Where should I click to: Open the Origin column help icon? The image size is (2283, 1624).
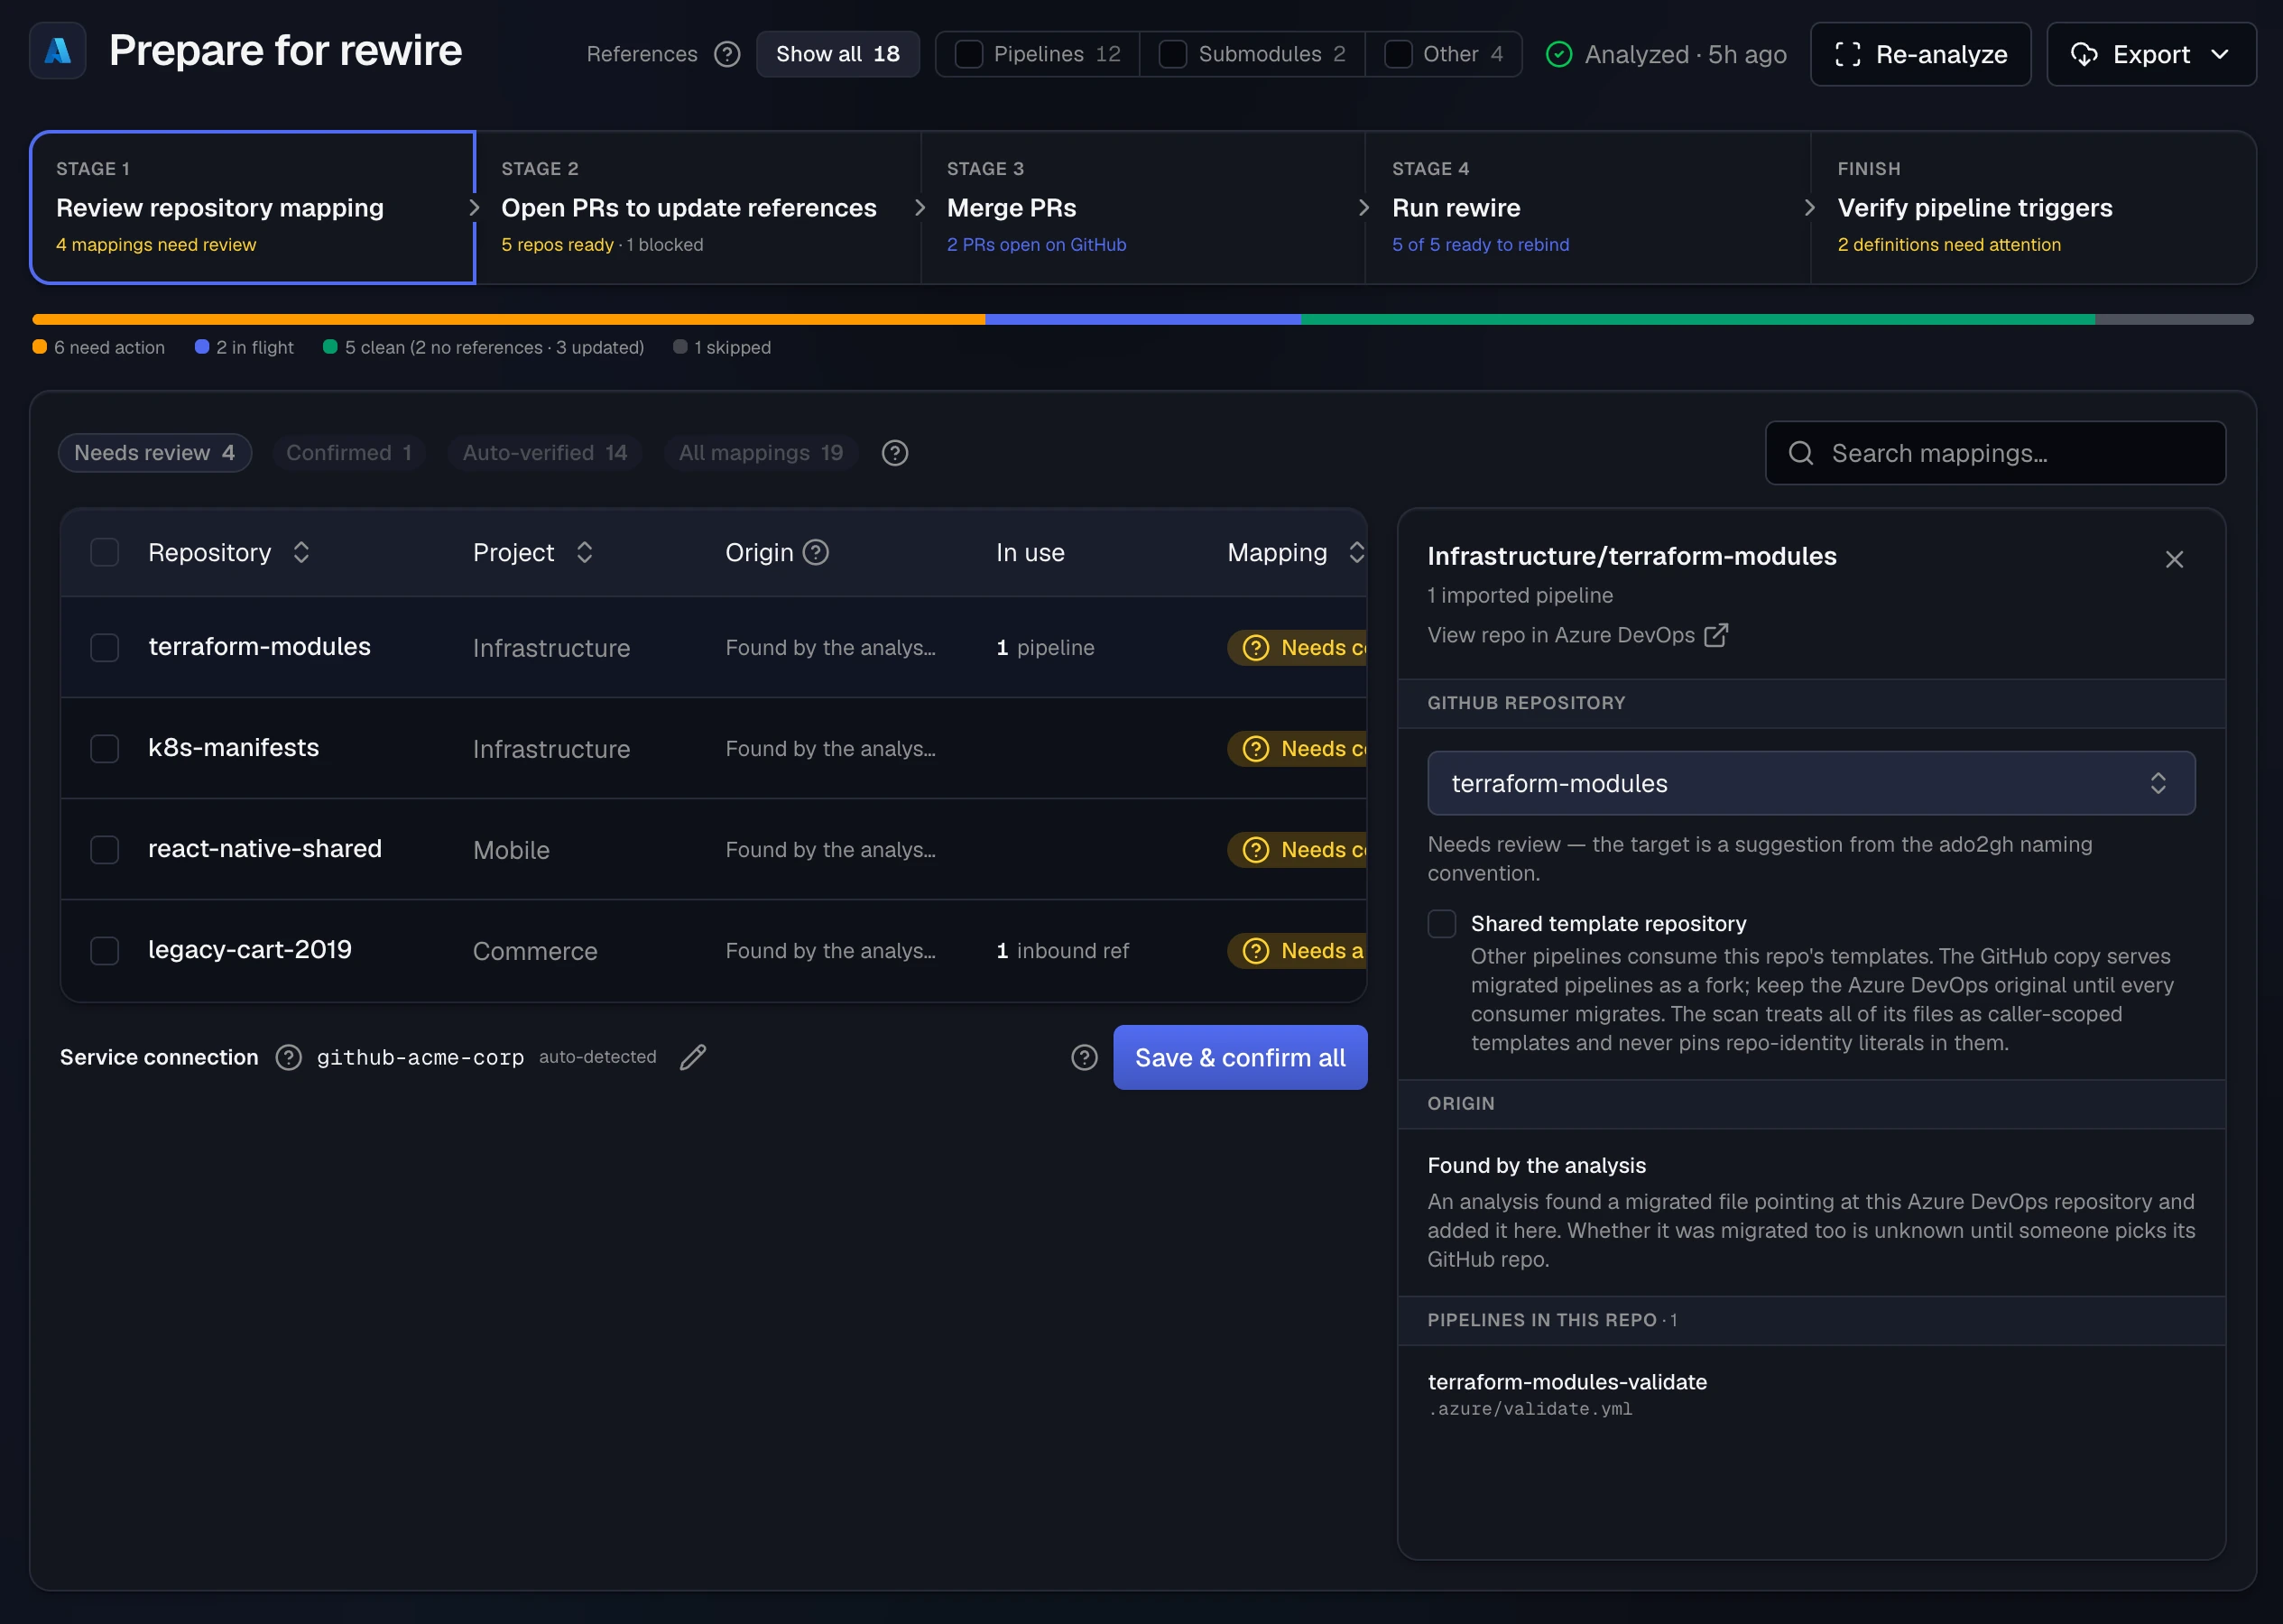tap(815, 552)
